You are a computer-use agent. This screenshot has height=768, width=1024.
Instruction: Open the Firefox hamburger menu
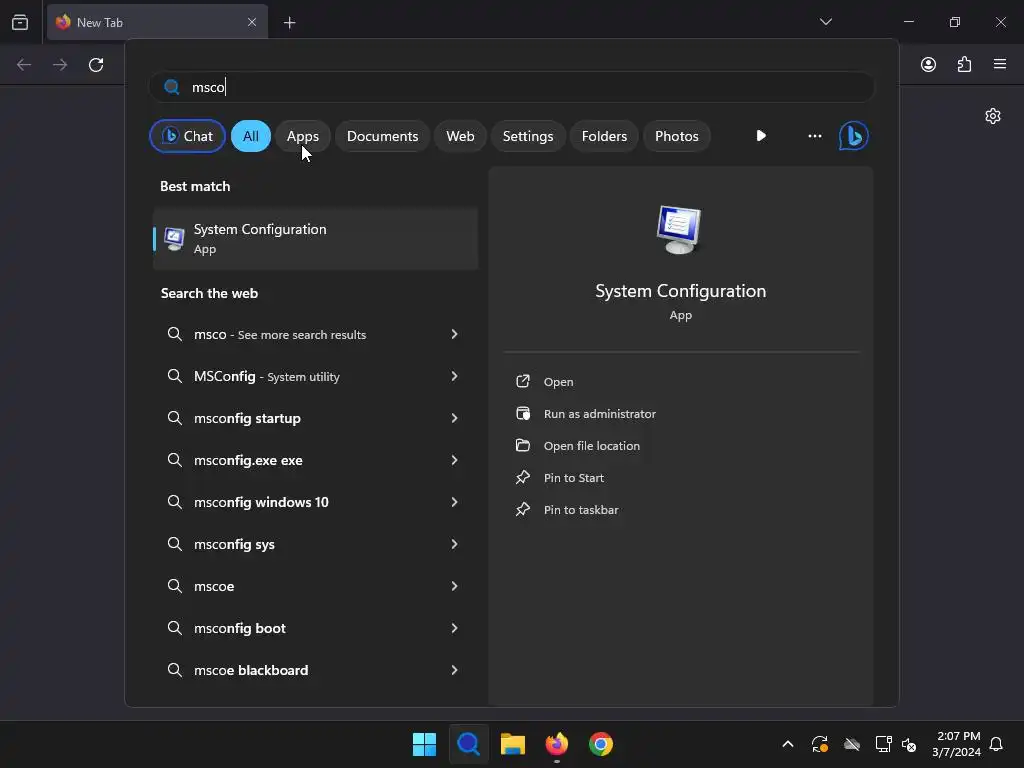1000,64
